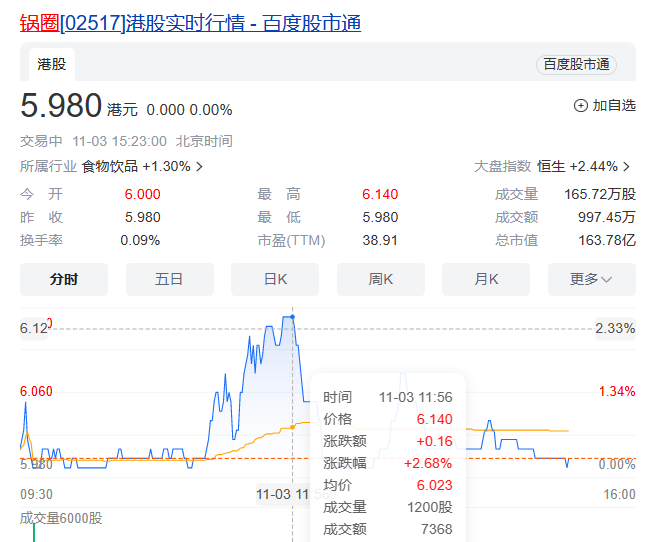The width and height of the screenshot is (664, 542).
Task: Expand the industry chevron after +1.30%
Action: (x=199, y=167)
